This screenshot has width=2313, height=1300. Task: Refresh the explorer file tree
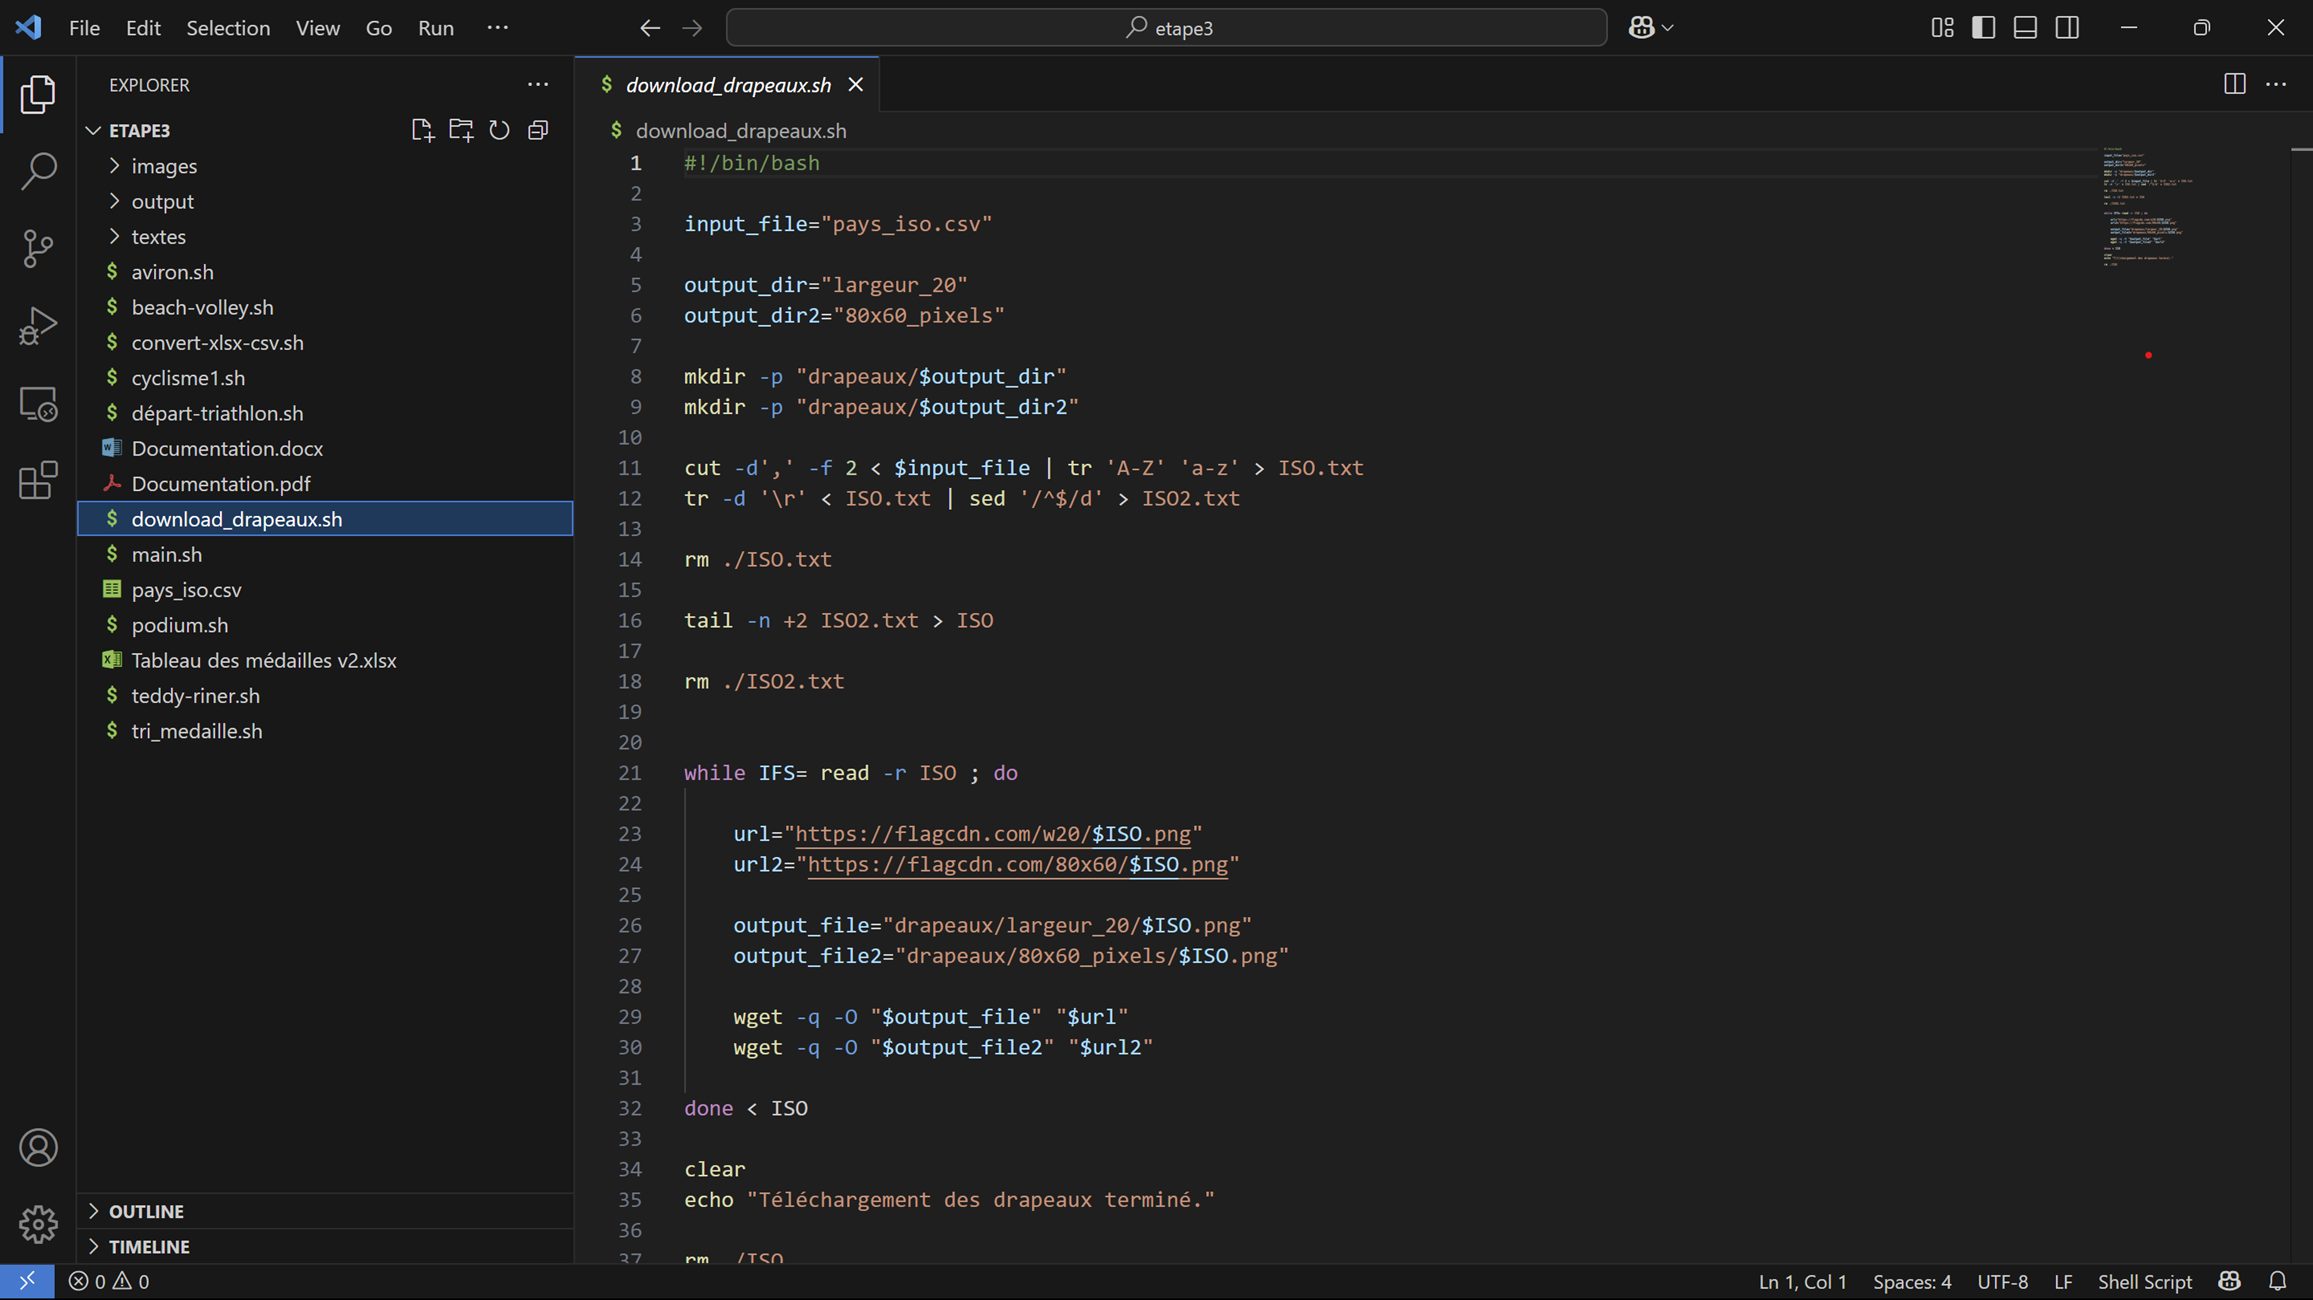click(x=499, y=130)
